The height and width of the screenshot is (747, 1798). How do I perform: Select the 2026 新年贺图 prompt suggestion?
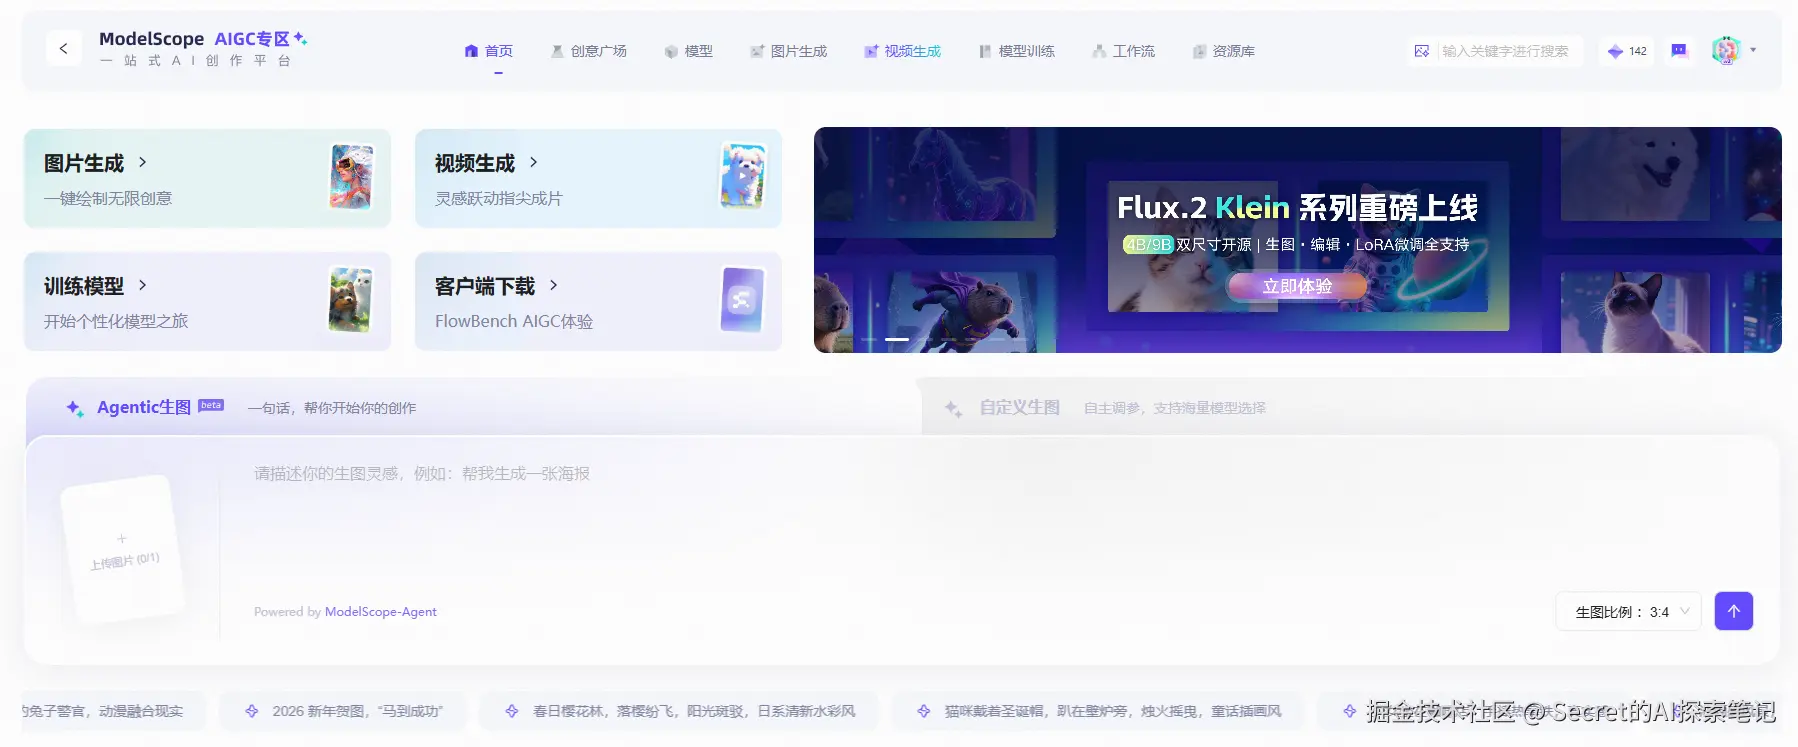(x=343, y=711)
